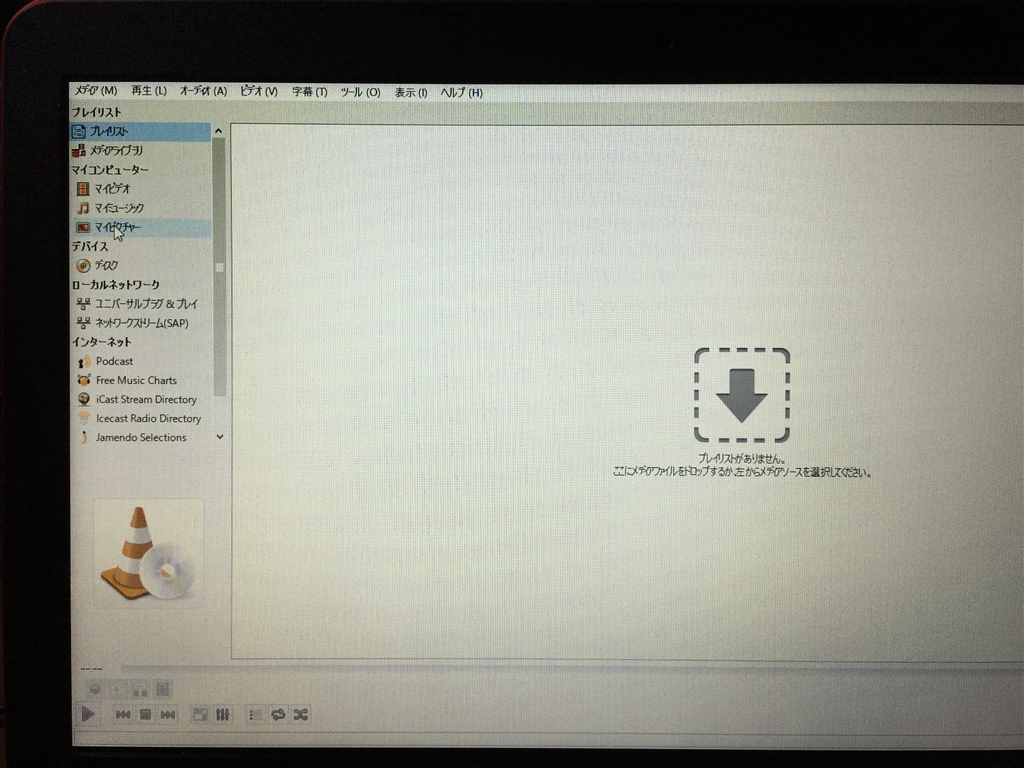Click the Free Music Charts icon
The height and width of the screenshot is (768, 1024).
(x=84, y=380)
